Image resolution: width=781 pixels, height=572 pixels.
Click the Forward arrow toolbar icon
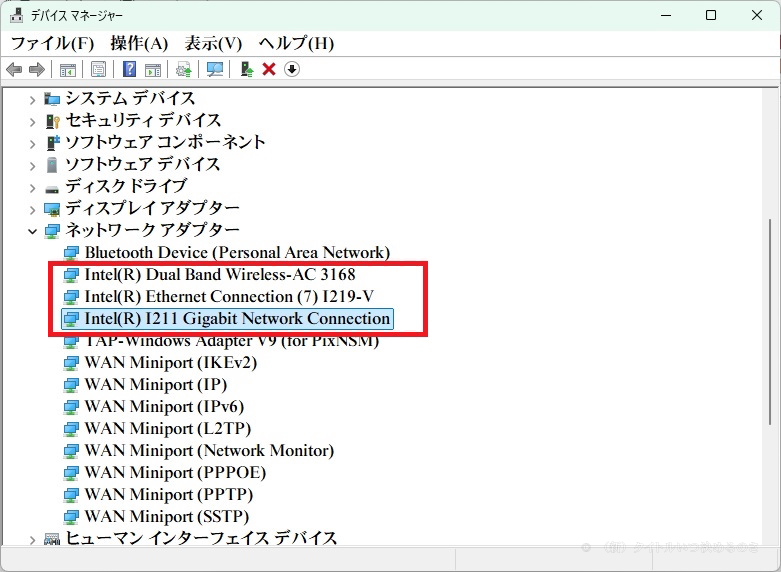point(37,69)
